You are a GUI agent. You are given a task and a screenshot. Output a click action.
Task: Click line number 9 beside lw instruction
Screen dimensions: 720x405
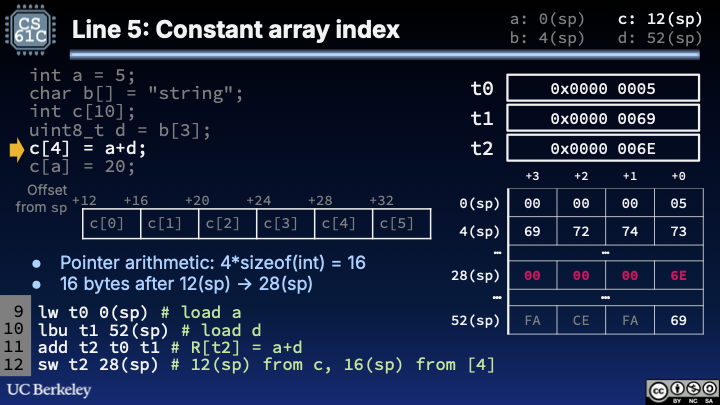pyautogui.click(x=18, y=309)
